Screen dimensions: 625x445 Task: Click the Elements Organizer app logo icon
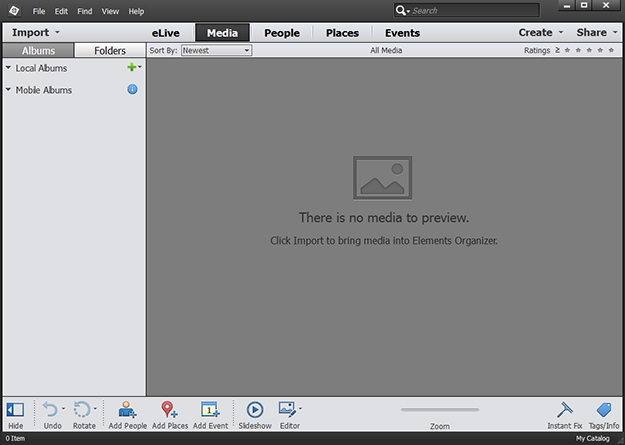14,11
